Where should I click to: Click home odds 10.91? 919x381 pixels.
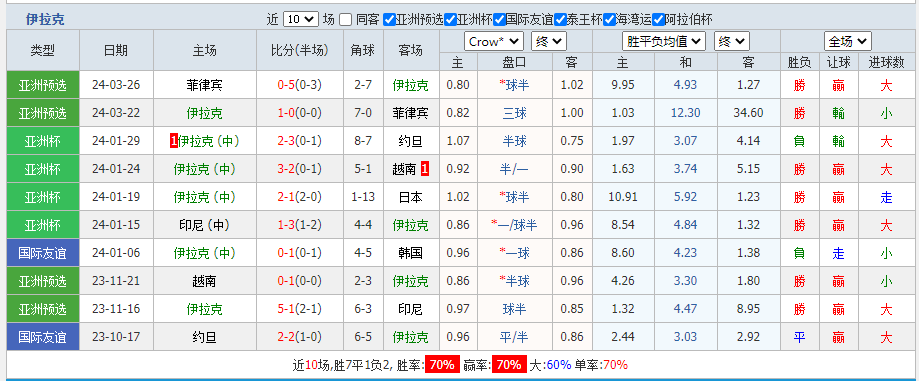click(x=623, y=198)
